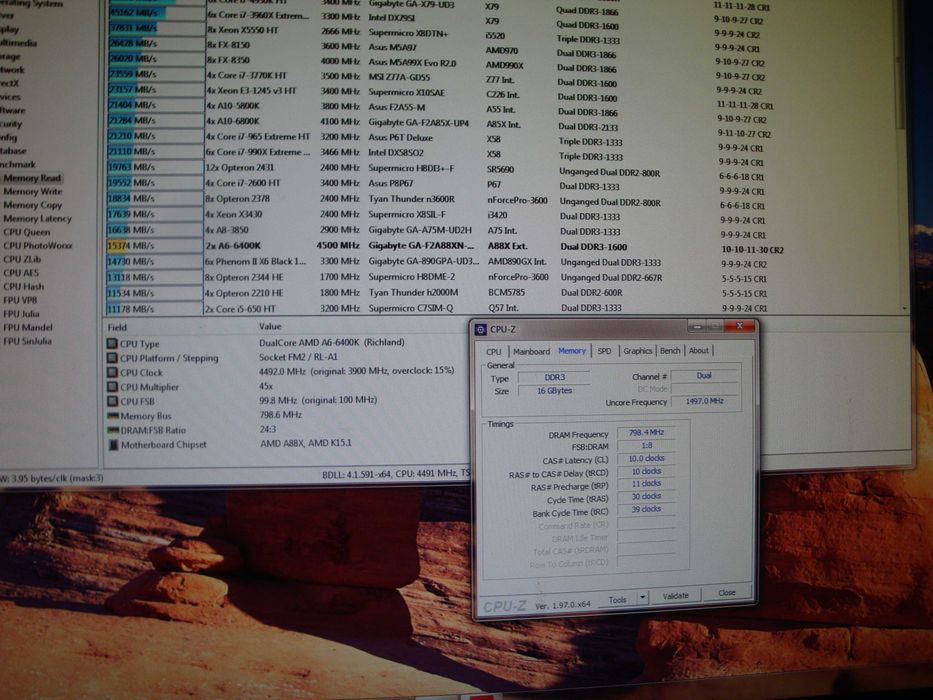Click the CPU Type field icon

112,343
